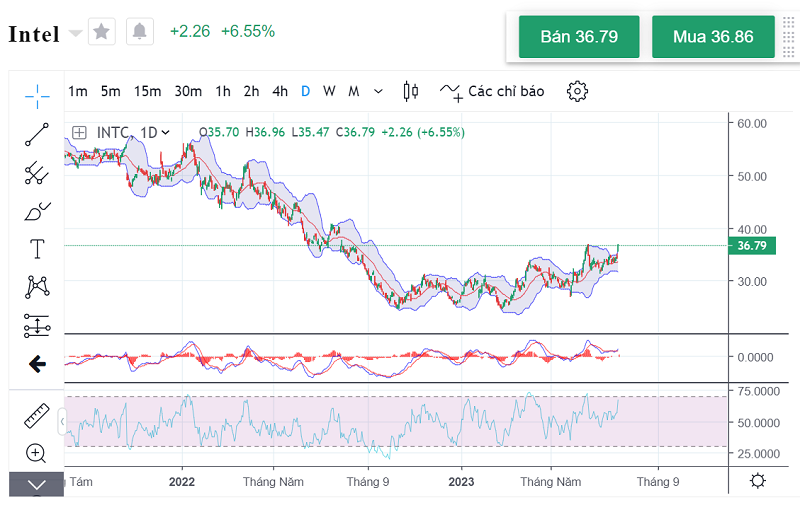Click the 36.79 current price label on axis

[751, 246]
